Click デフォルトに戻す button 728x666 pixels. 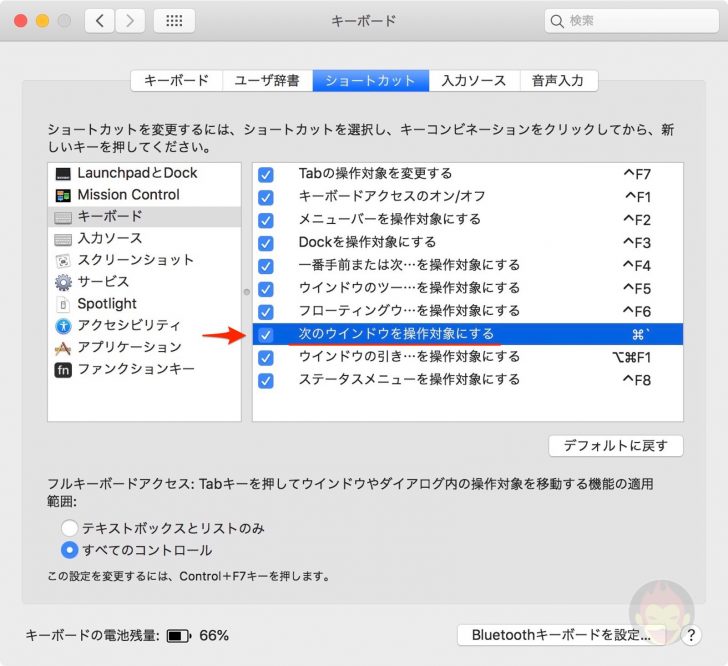coord(615,446)
